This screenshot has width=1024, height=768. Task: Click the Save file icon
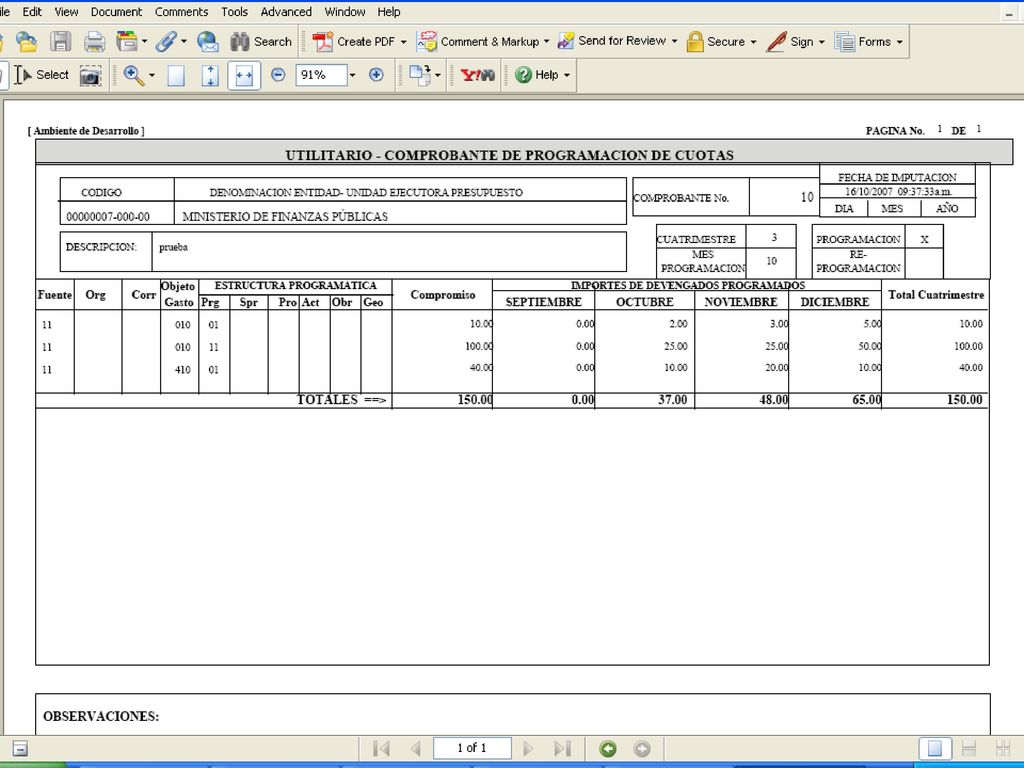pos(61,41)
